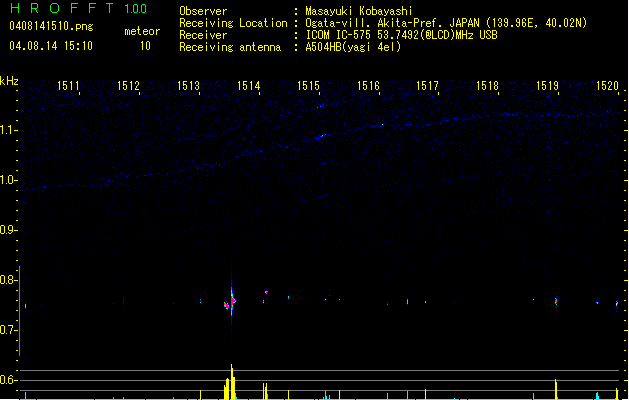
Task: Click the date stamp 04.08.14 15:10
Action: point(51,46)
